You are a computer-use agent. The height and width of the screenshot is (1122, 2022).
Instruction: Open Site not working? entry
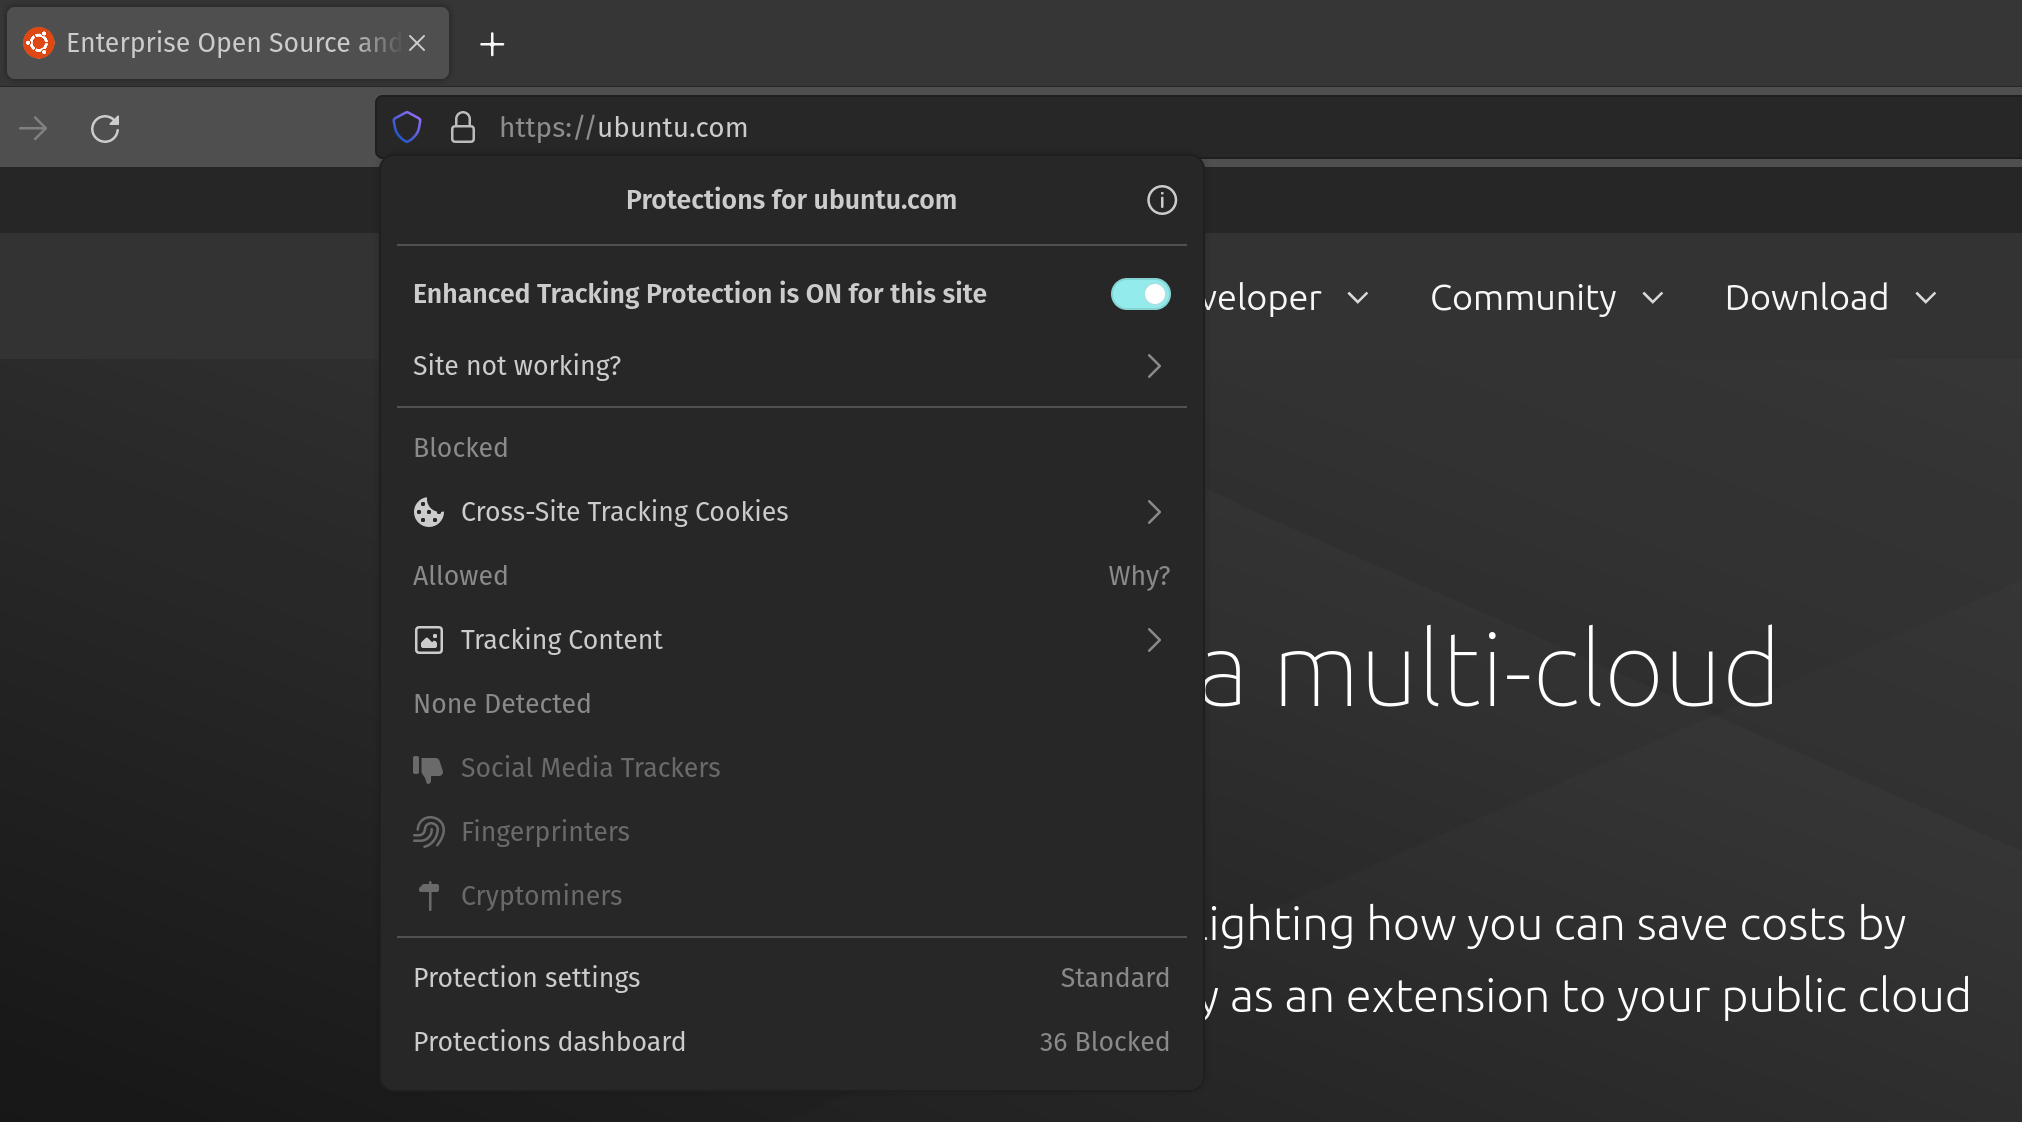[x=791, y=366]
